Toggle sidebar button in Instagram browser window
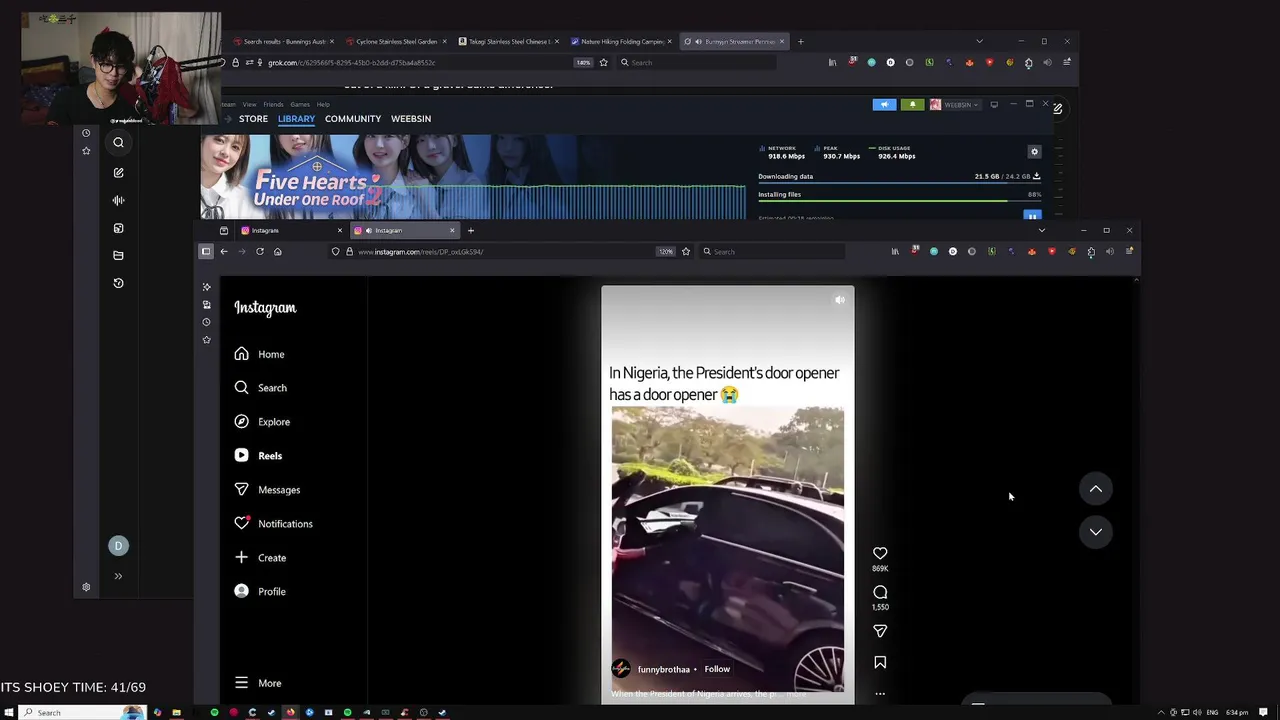1280x720 pixels. (x=206, y=252)
